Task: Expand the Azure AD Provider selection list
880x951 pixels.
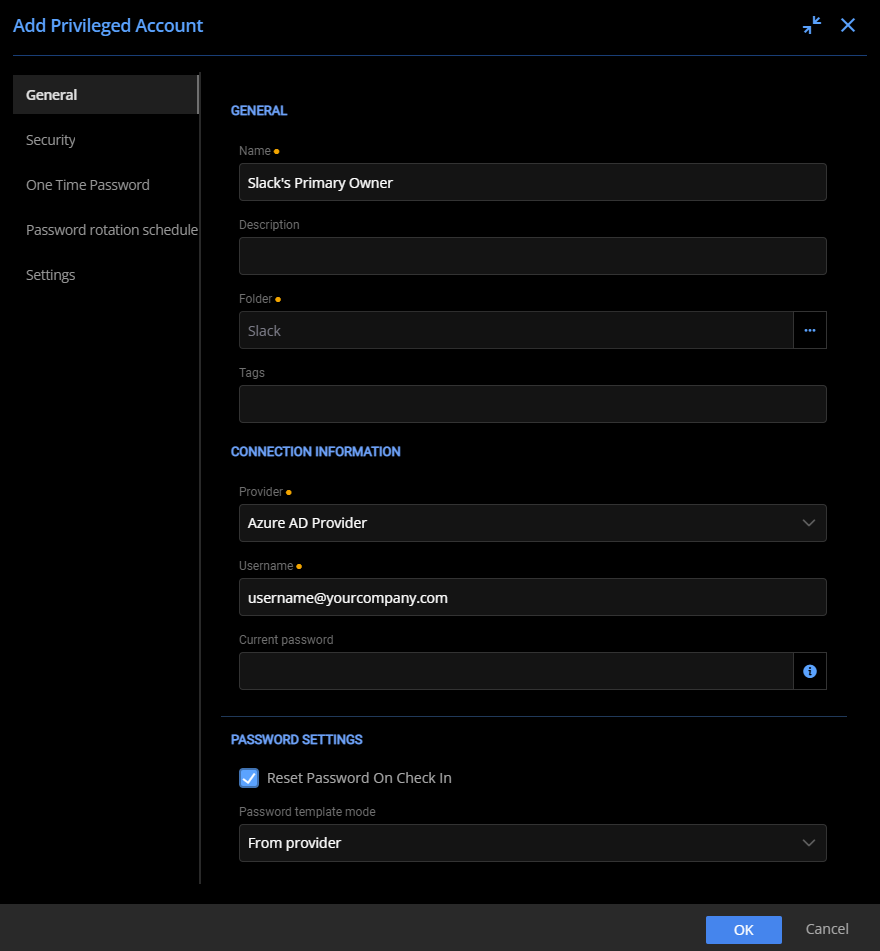Action: 809,523
